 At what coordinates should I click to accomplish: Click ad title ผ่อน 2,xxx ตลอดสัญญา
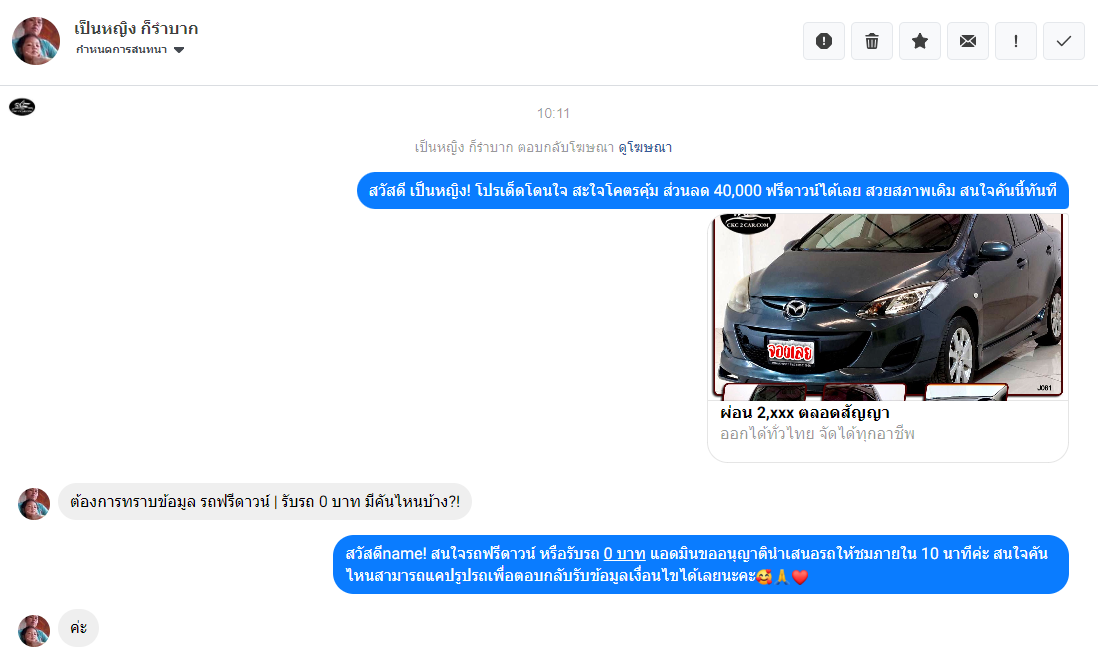(x=805, y=413)
